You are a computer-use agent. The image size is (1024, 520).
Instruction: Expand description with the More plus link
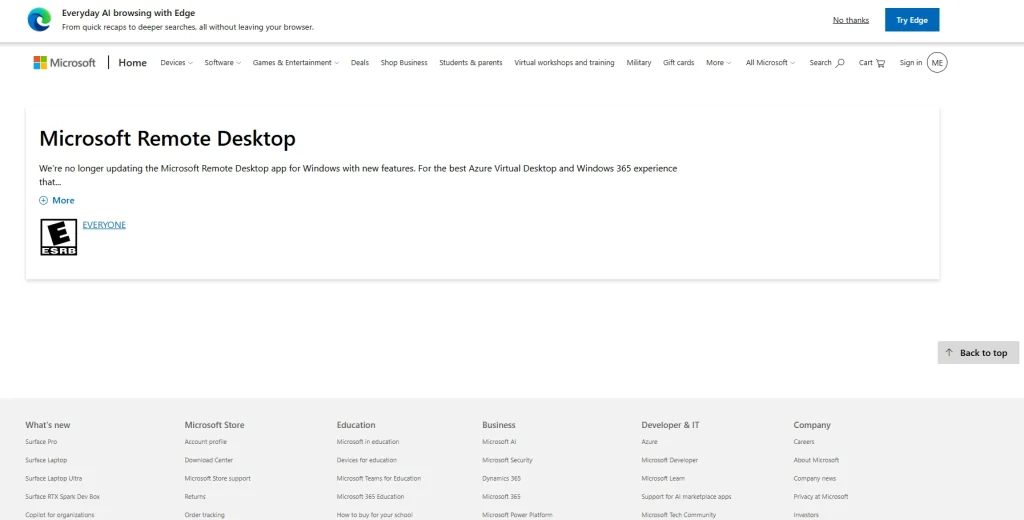pyautogui.click(x=57, y=201)
